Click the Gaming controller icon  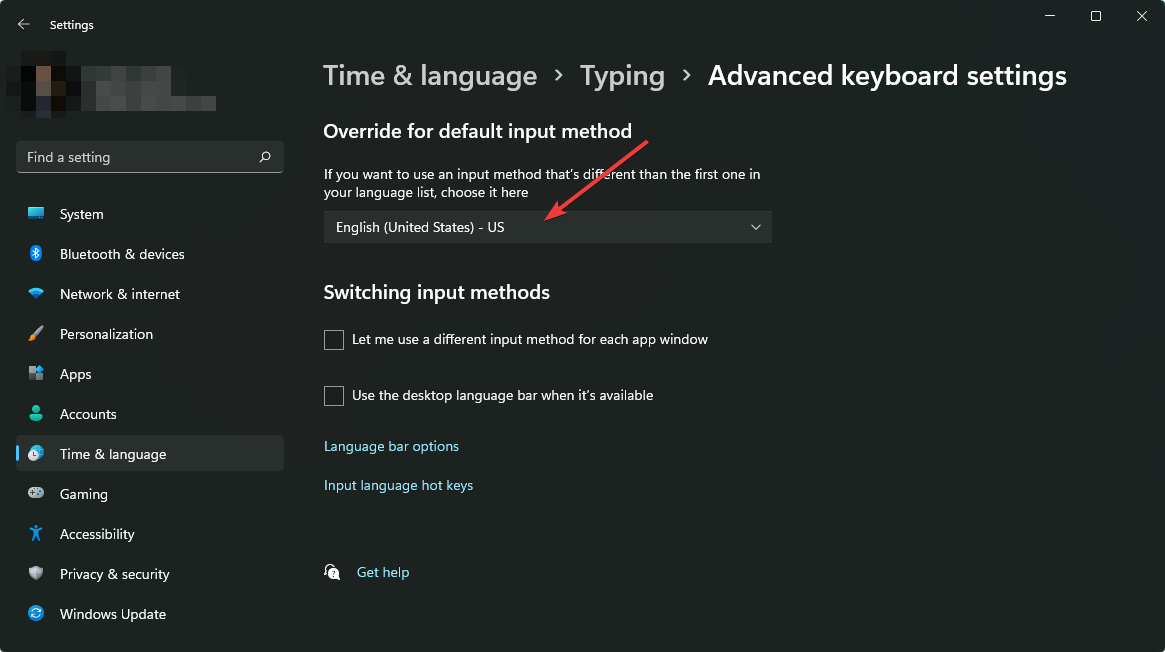pos(36,493)
